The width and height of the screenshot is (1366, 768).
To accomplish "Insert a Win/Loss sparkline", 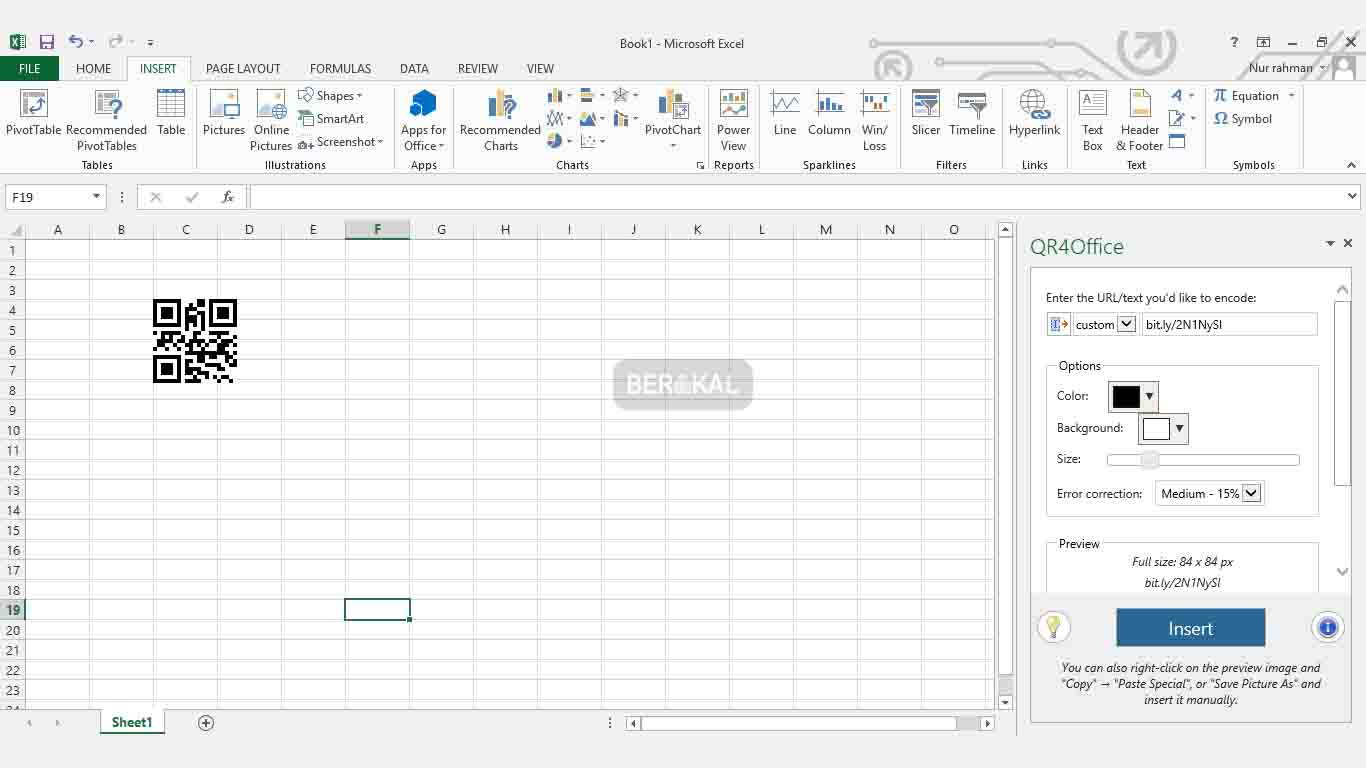I will (x=875, y=121).
